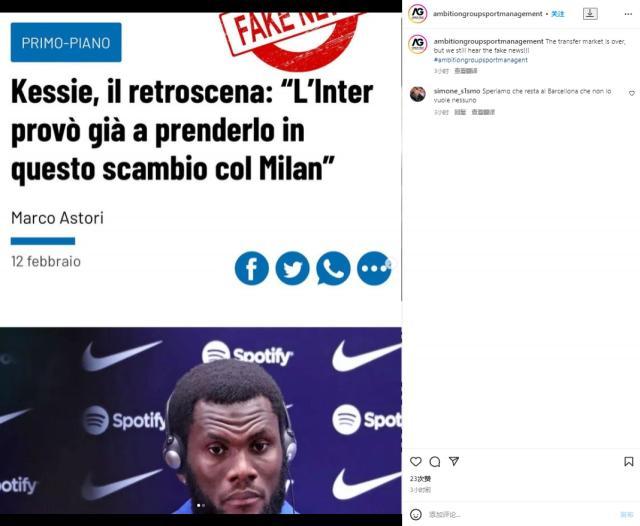Image resolution: width=640 pixels, height=526 pixels.
Task: Click the WhatsApp phone icon in image
Action: click(x=333, y=268)
